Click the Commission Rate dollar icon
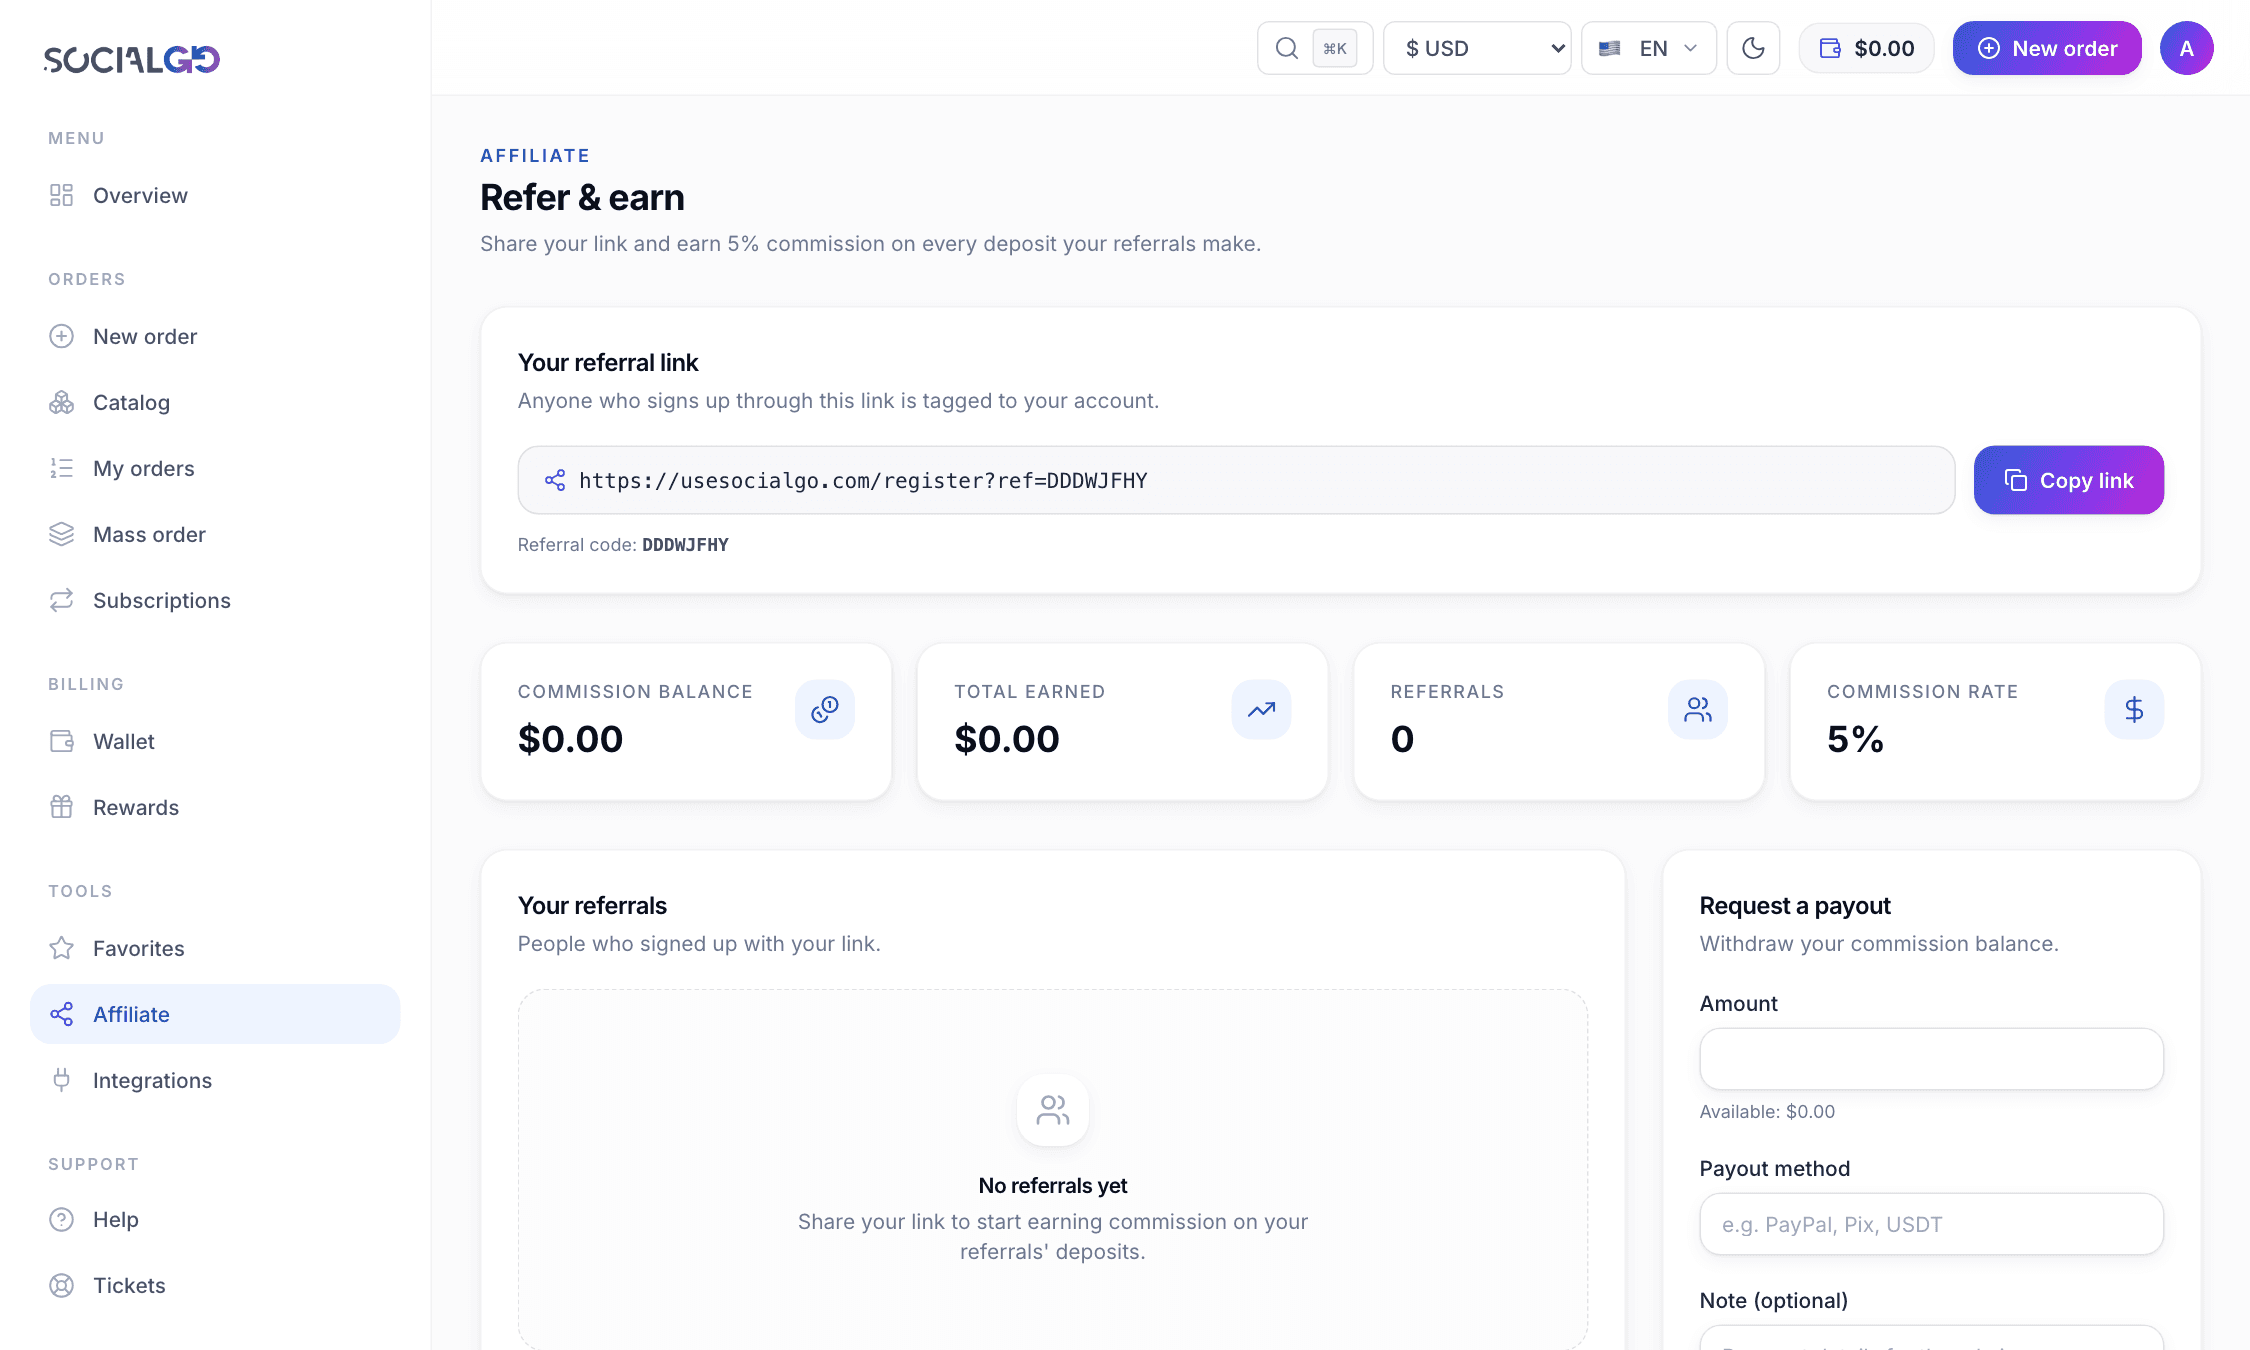This screenshot has width=2250, height=1350. 2134,710
